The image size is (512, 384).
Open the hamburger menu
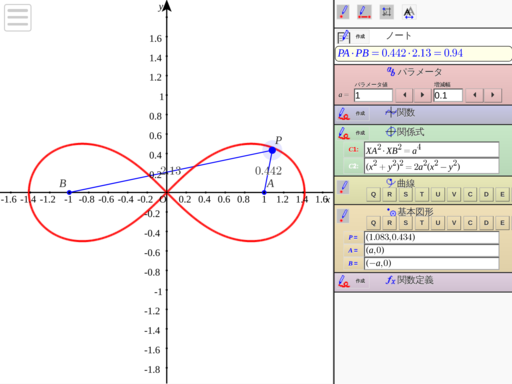18,18
